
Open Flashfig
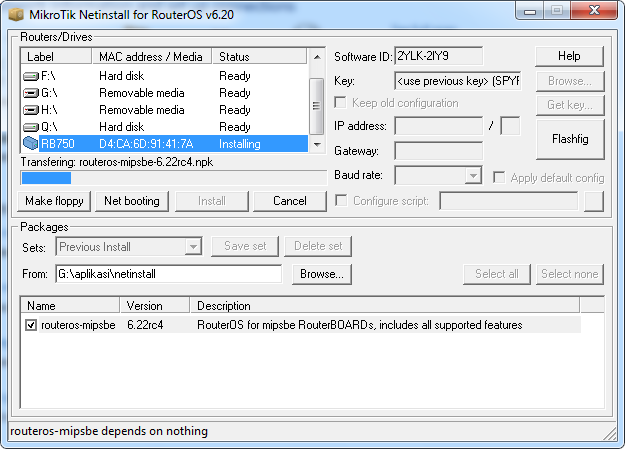(570, 139)
